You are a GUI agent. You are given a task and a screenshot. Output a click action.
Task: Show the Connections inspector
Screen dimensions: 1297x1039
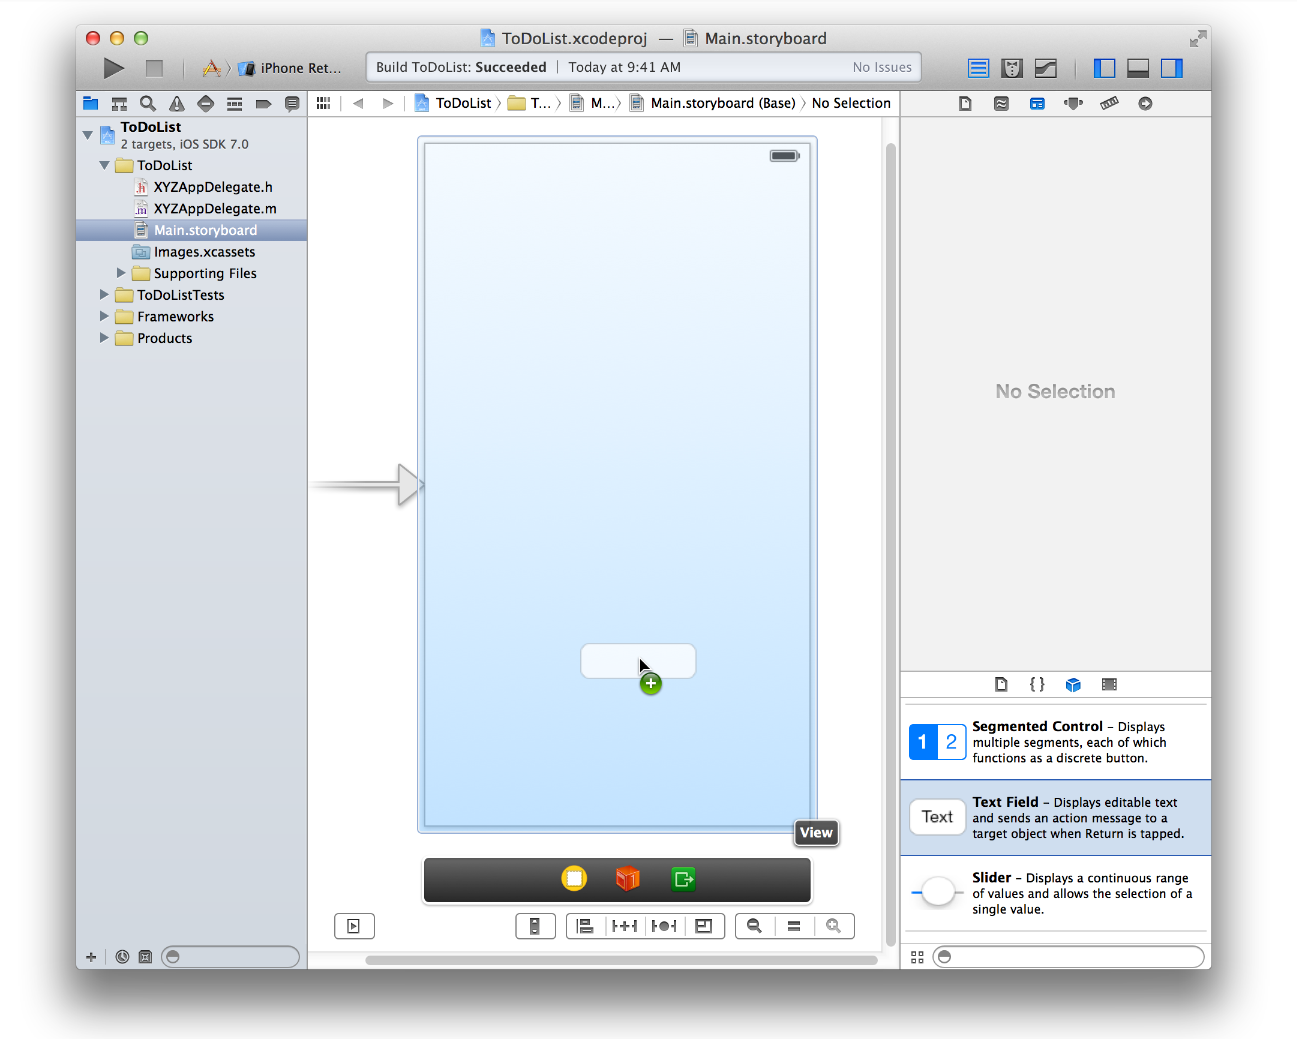[1145, 103]
